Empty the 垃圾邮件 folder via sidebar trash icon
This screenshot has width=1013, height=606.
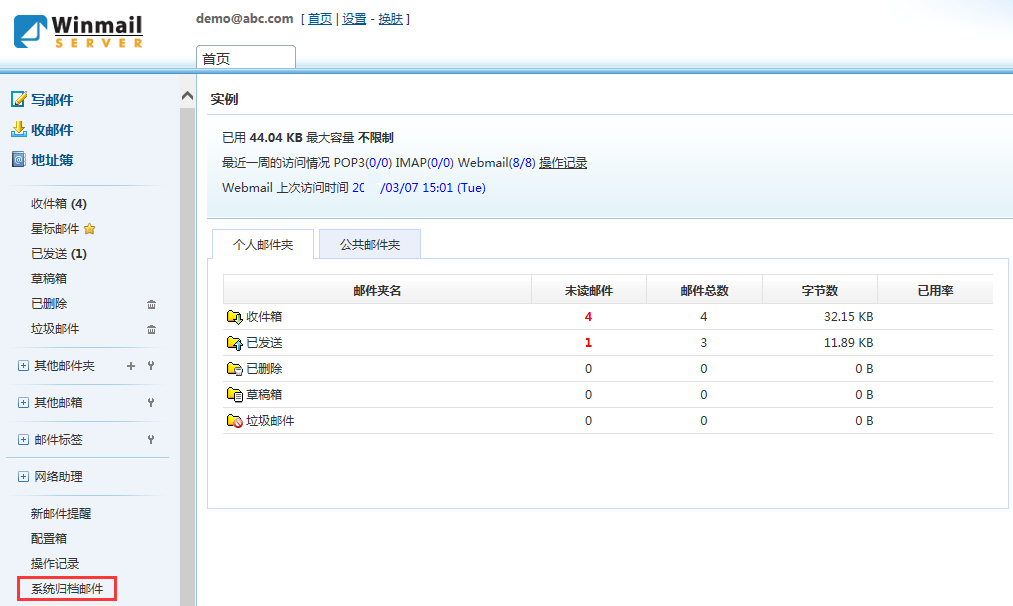pyautogui.click(x=152, y=329)
